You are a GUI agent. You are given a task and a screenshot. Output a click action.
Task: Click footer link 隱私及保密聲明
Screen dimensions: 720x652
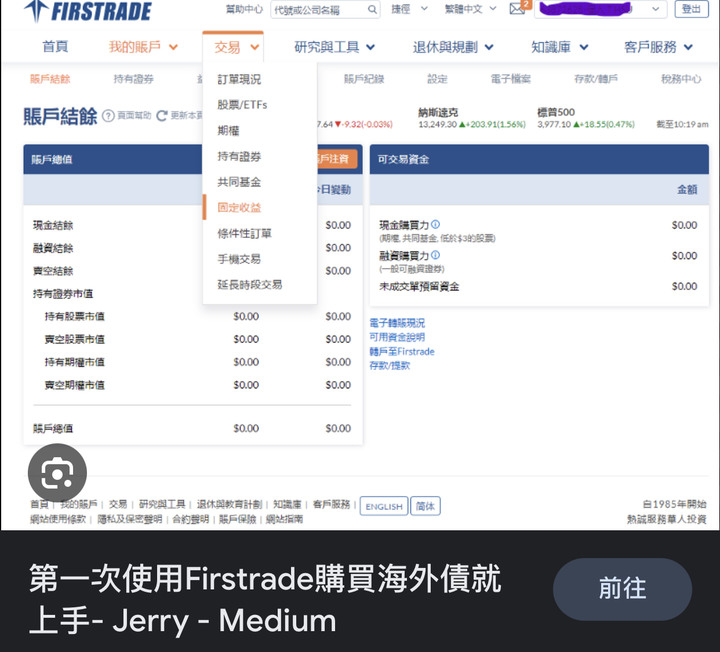point(129,519)
